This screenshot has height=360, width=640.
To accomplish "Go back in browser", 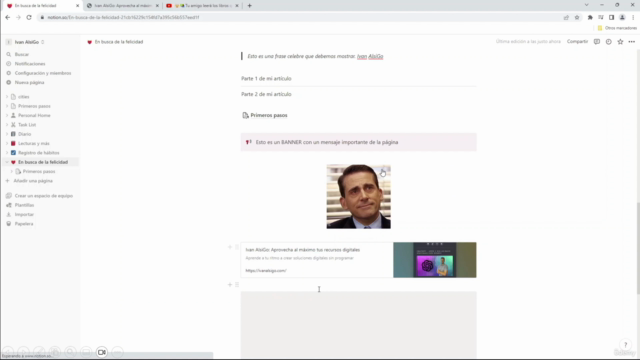I will pos(7,18).
